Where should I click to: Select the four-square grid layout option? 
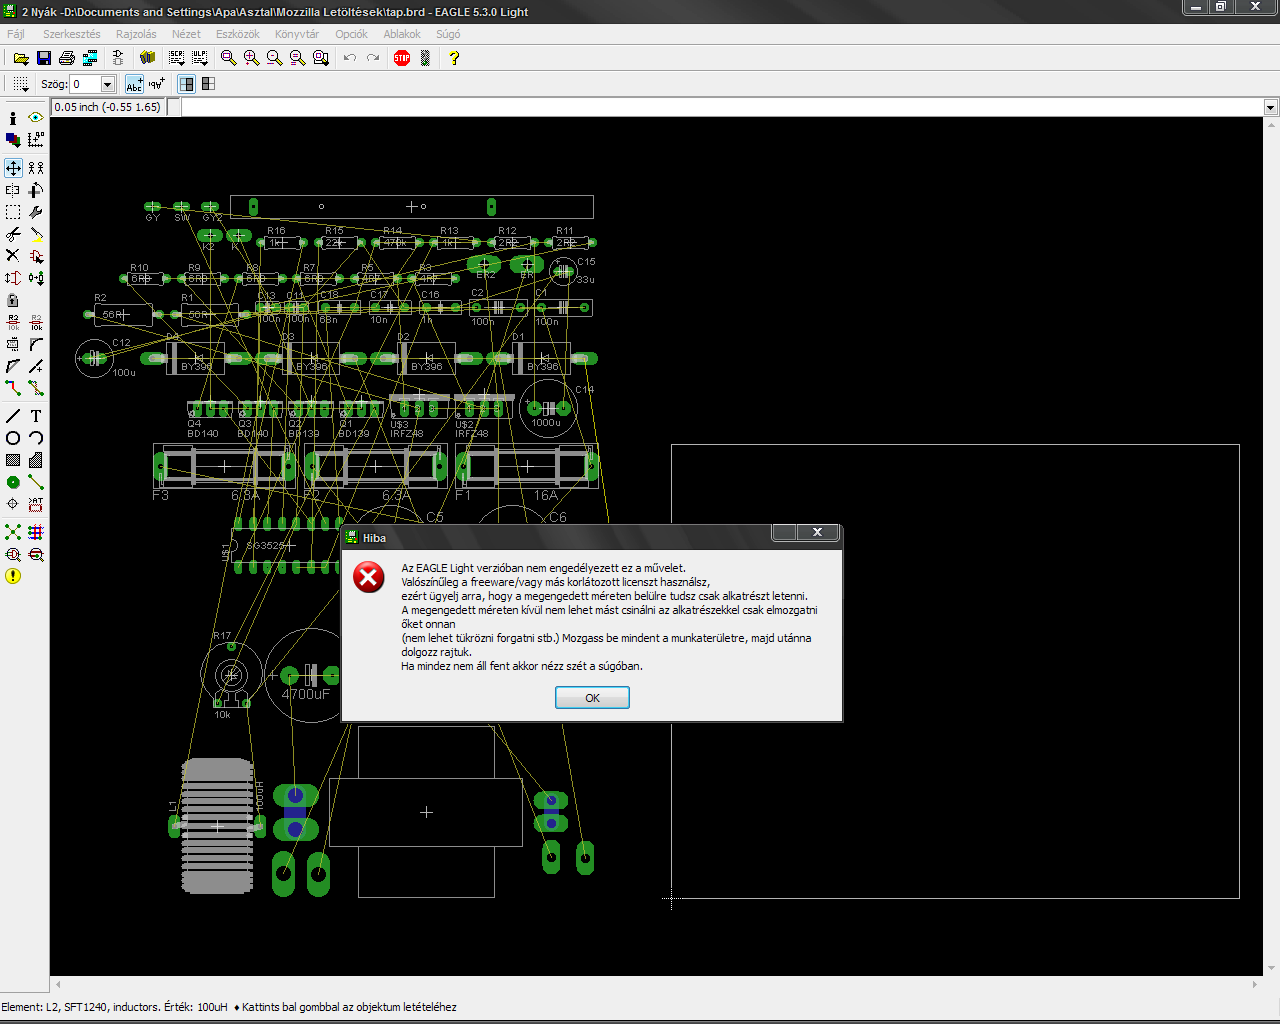[208, 84]
